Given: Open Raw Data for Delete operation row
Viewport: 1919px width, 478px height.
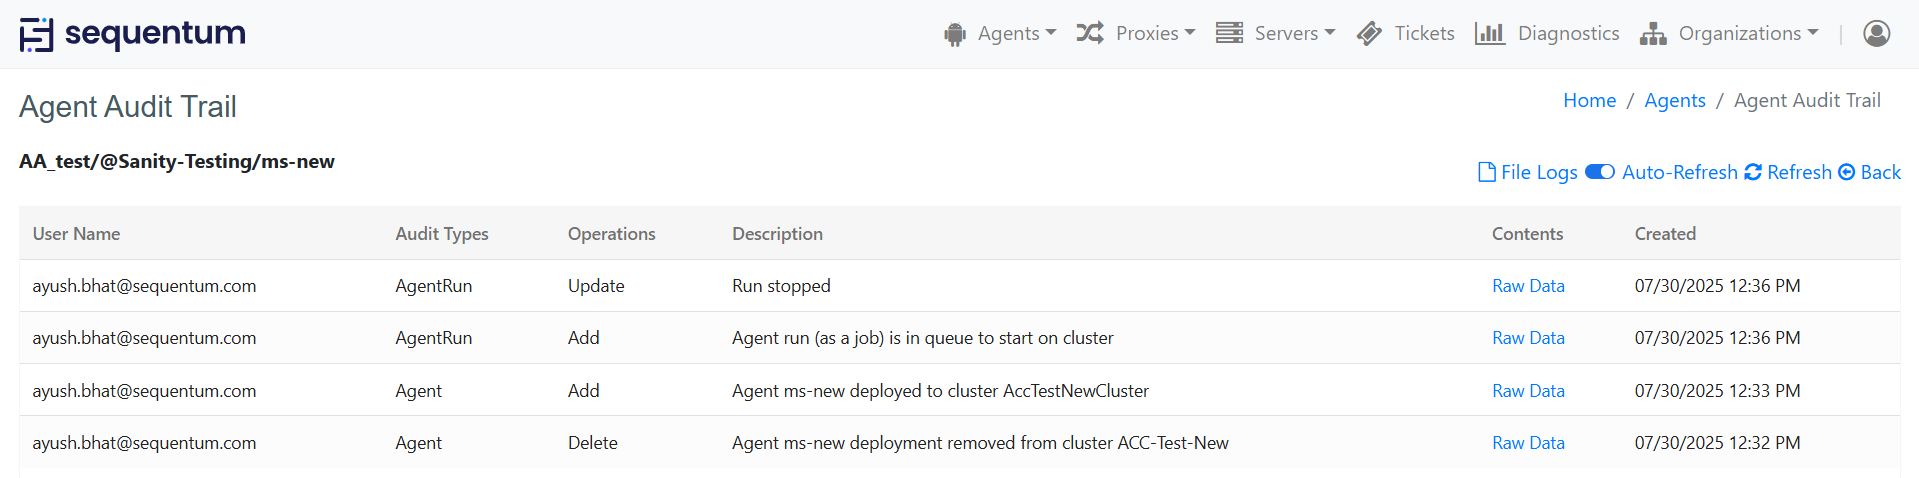Looking at the screenshot, I should pos(1528,443).
